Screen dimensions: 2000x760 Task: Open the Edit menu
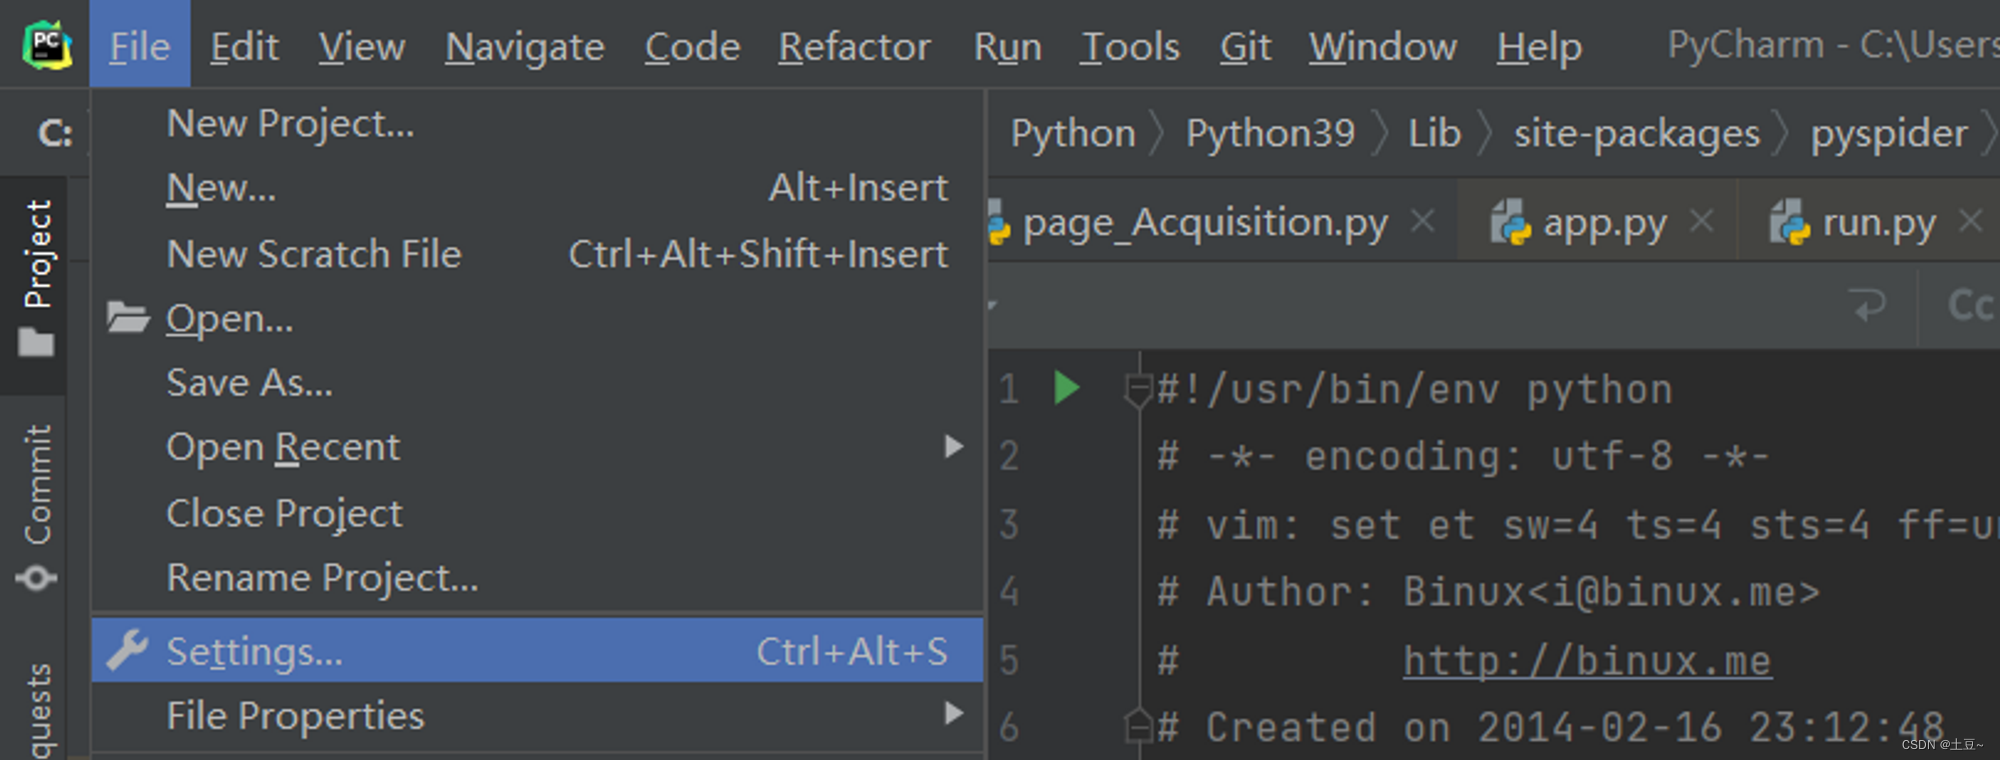pos(244,46)
